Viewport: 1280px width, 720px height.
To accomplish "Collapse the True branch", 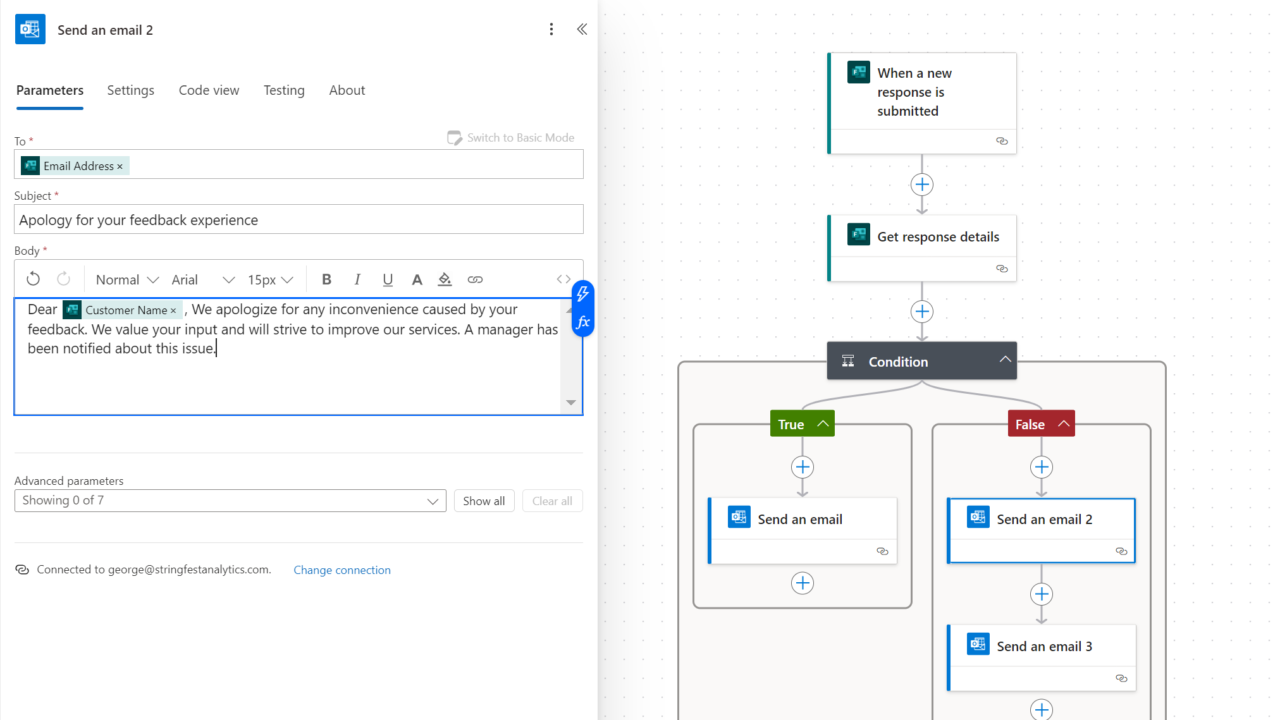I will click(x=823, y=424).
